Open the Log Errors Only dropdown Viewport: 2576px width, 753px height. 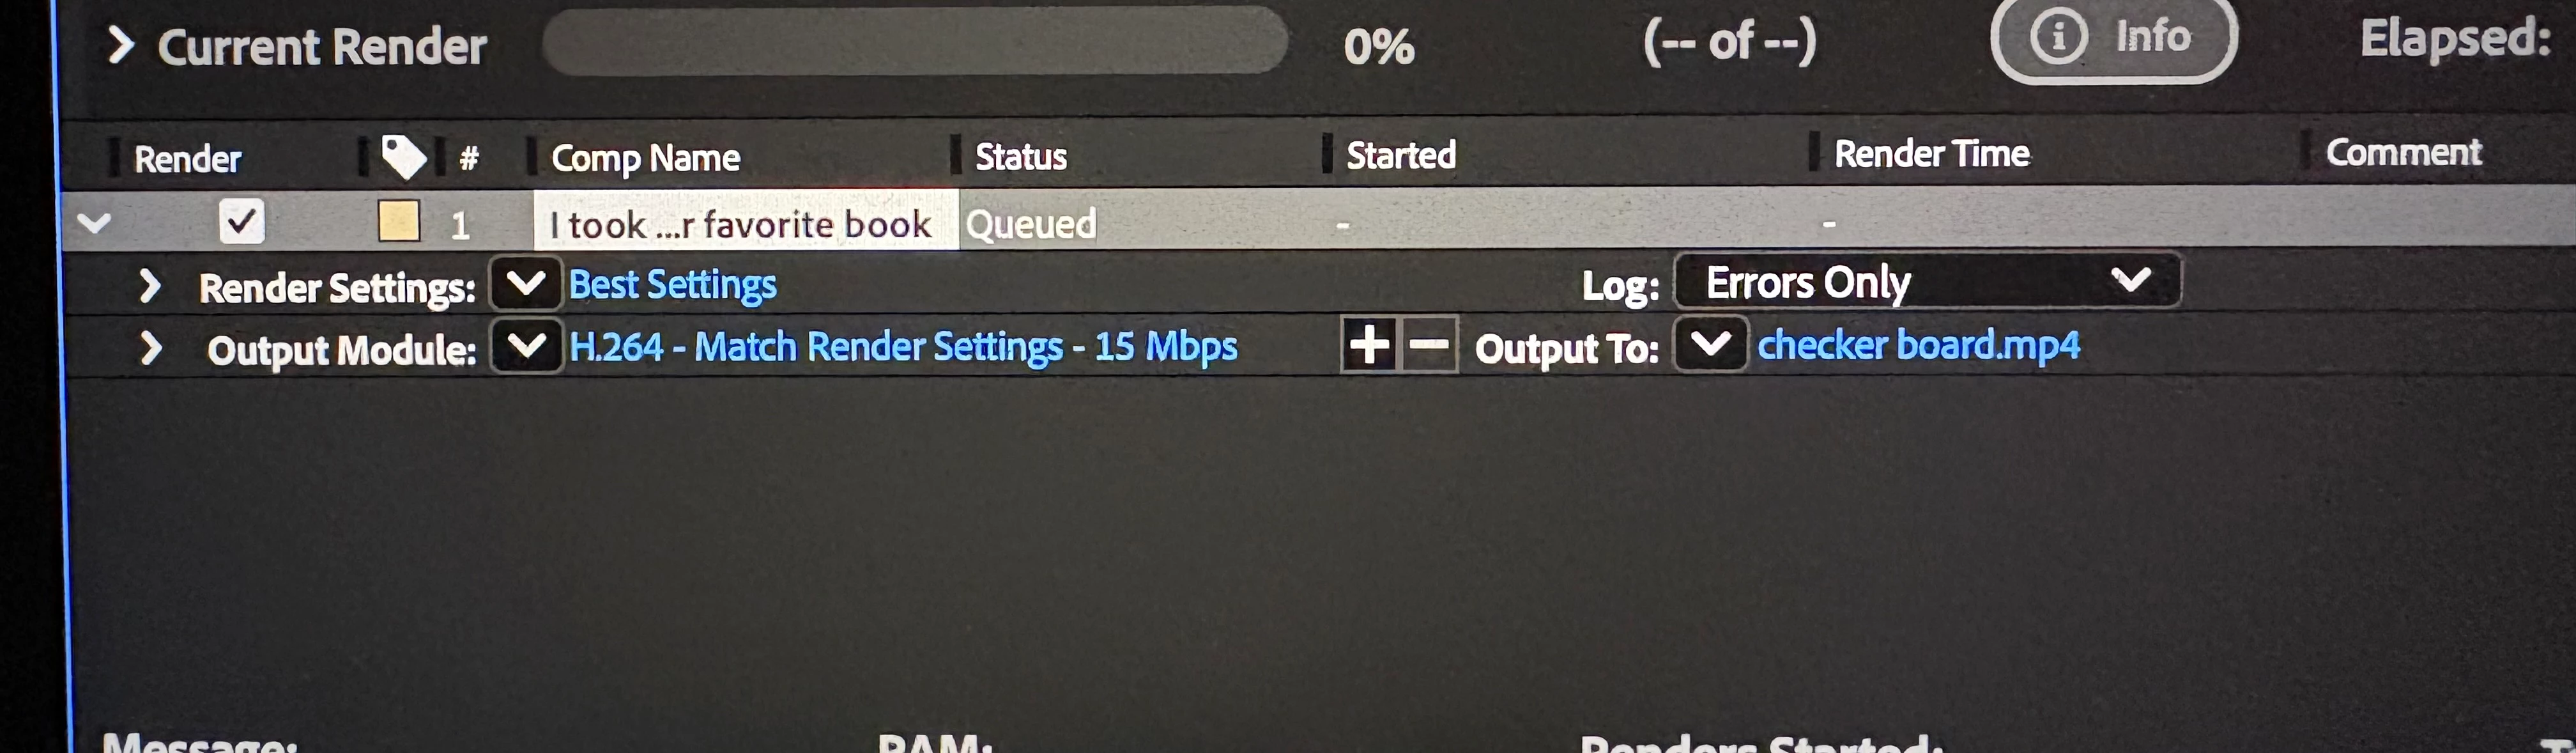(1927, 281)
